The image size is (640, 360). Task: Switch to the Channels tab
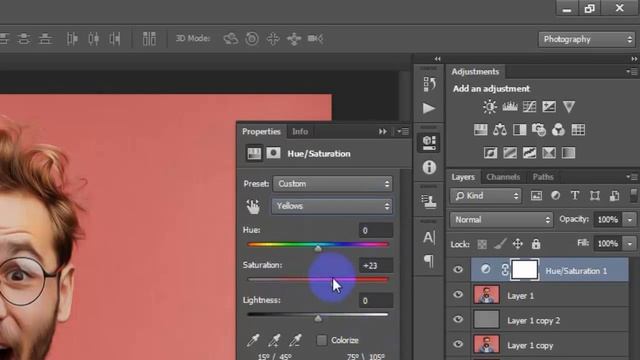503,177
